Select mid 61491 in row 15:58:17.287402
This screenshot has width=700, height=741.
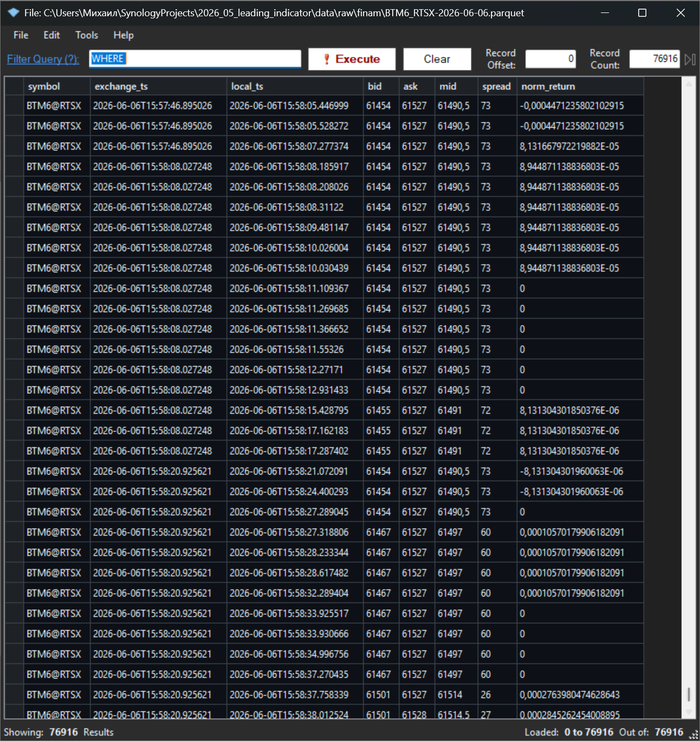click(456, 451)
